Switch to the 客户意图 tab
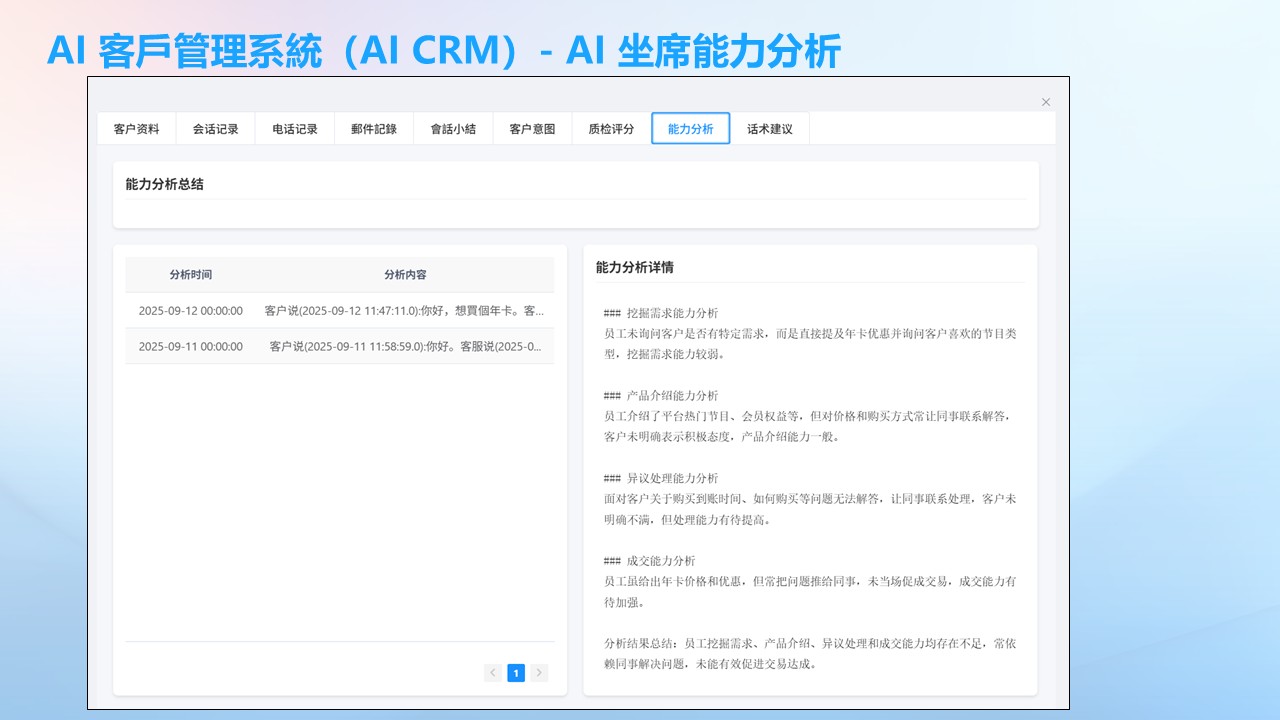This screenshot has height=720, width=1280. click(x=532, y=129)
